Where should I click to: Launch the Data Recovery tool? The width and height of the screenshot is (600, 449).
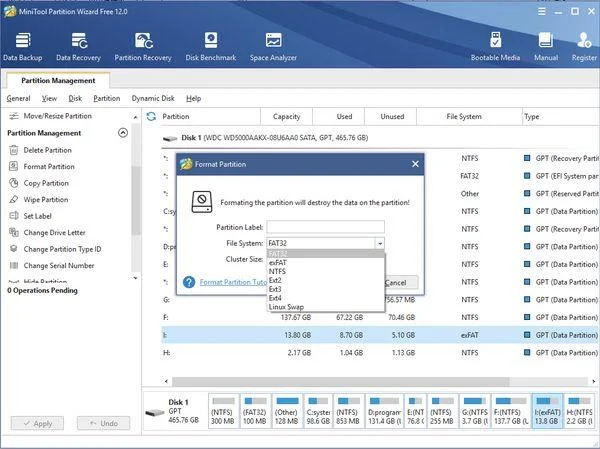click(x=78, y=47)
